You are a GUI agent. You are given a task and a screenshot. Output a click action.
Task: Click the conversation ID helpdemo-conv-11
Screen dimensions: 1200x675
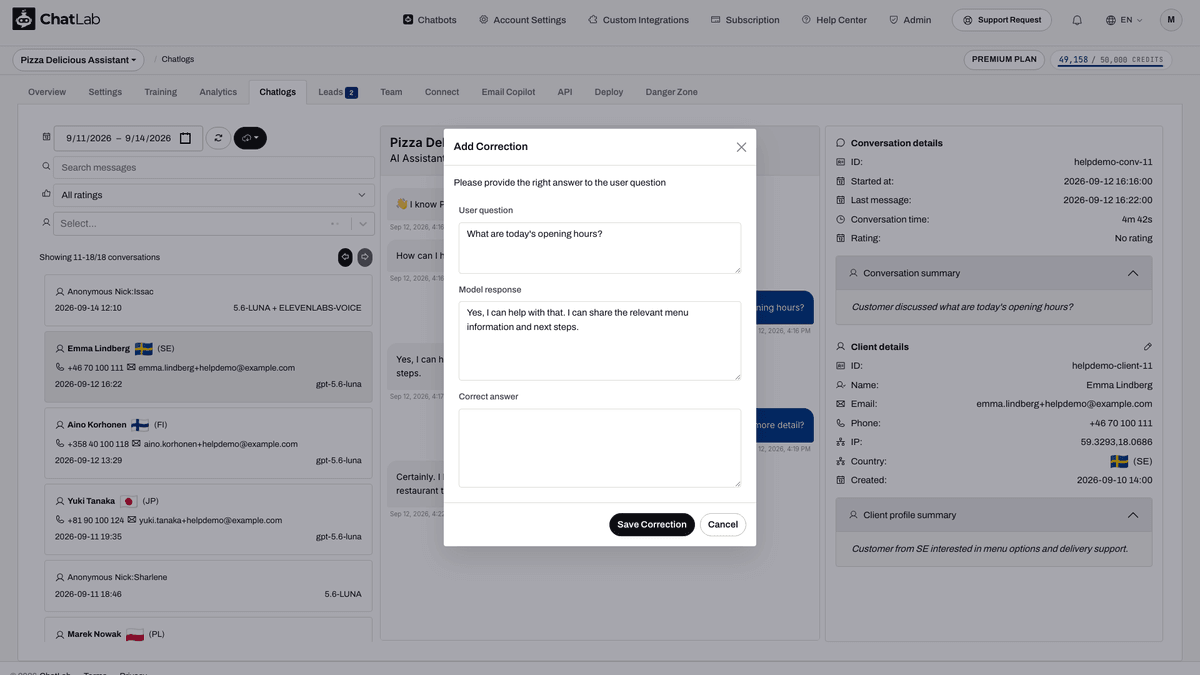[x=1112, y=162]
